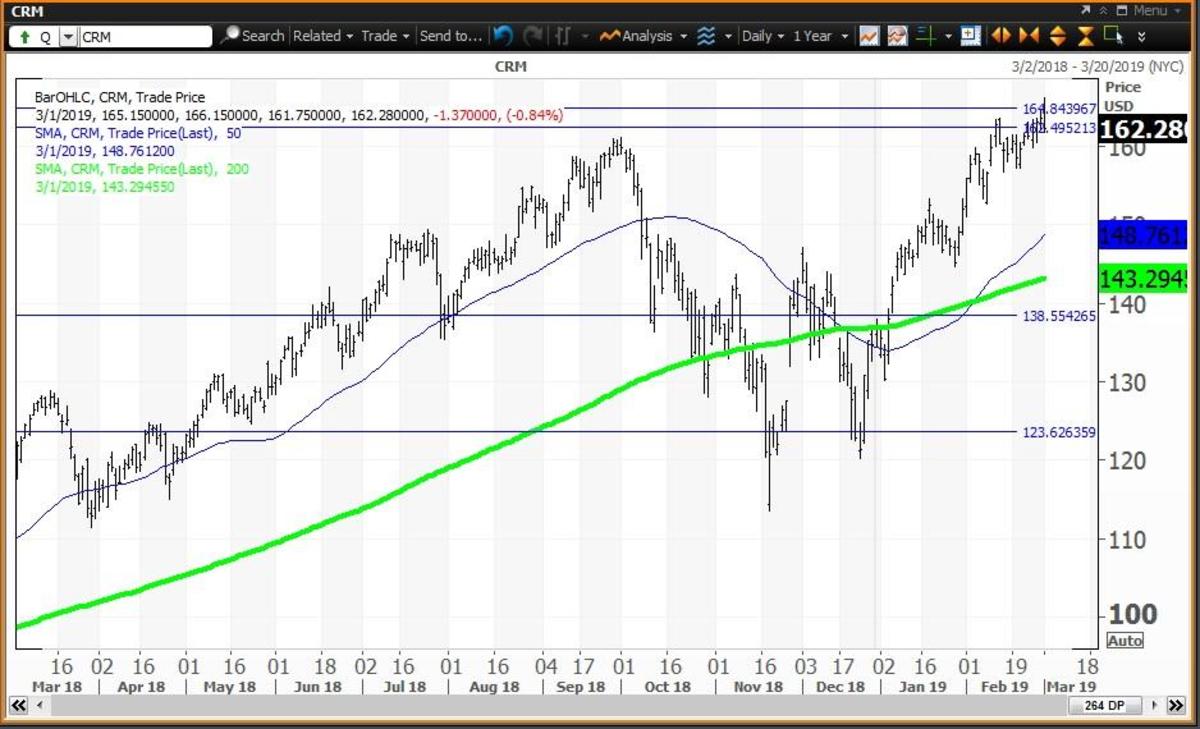Click the BarOHLC, CRM, Trade Price legend
This screenshot has height=729, width=1200.
point(120,98)
